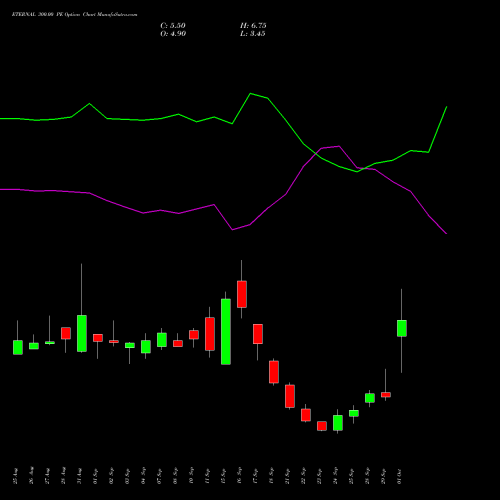
Task: Click the tall green candlestick above 15 Sep
Action: (226, 332)
